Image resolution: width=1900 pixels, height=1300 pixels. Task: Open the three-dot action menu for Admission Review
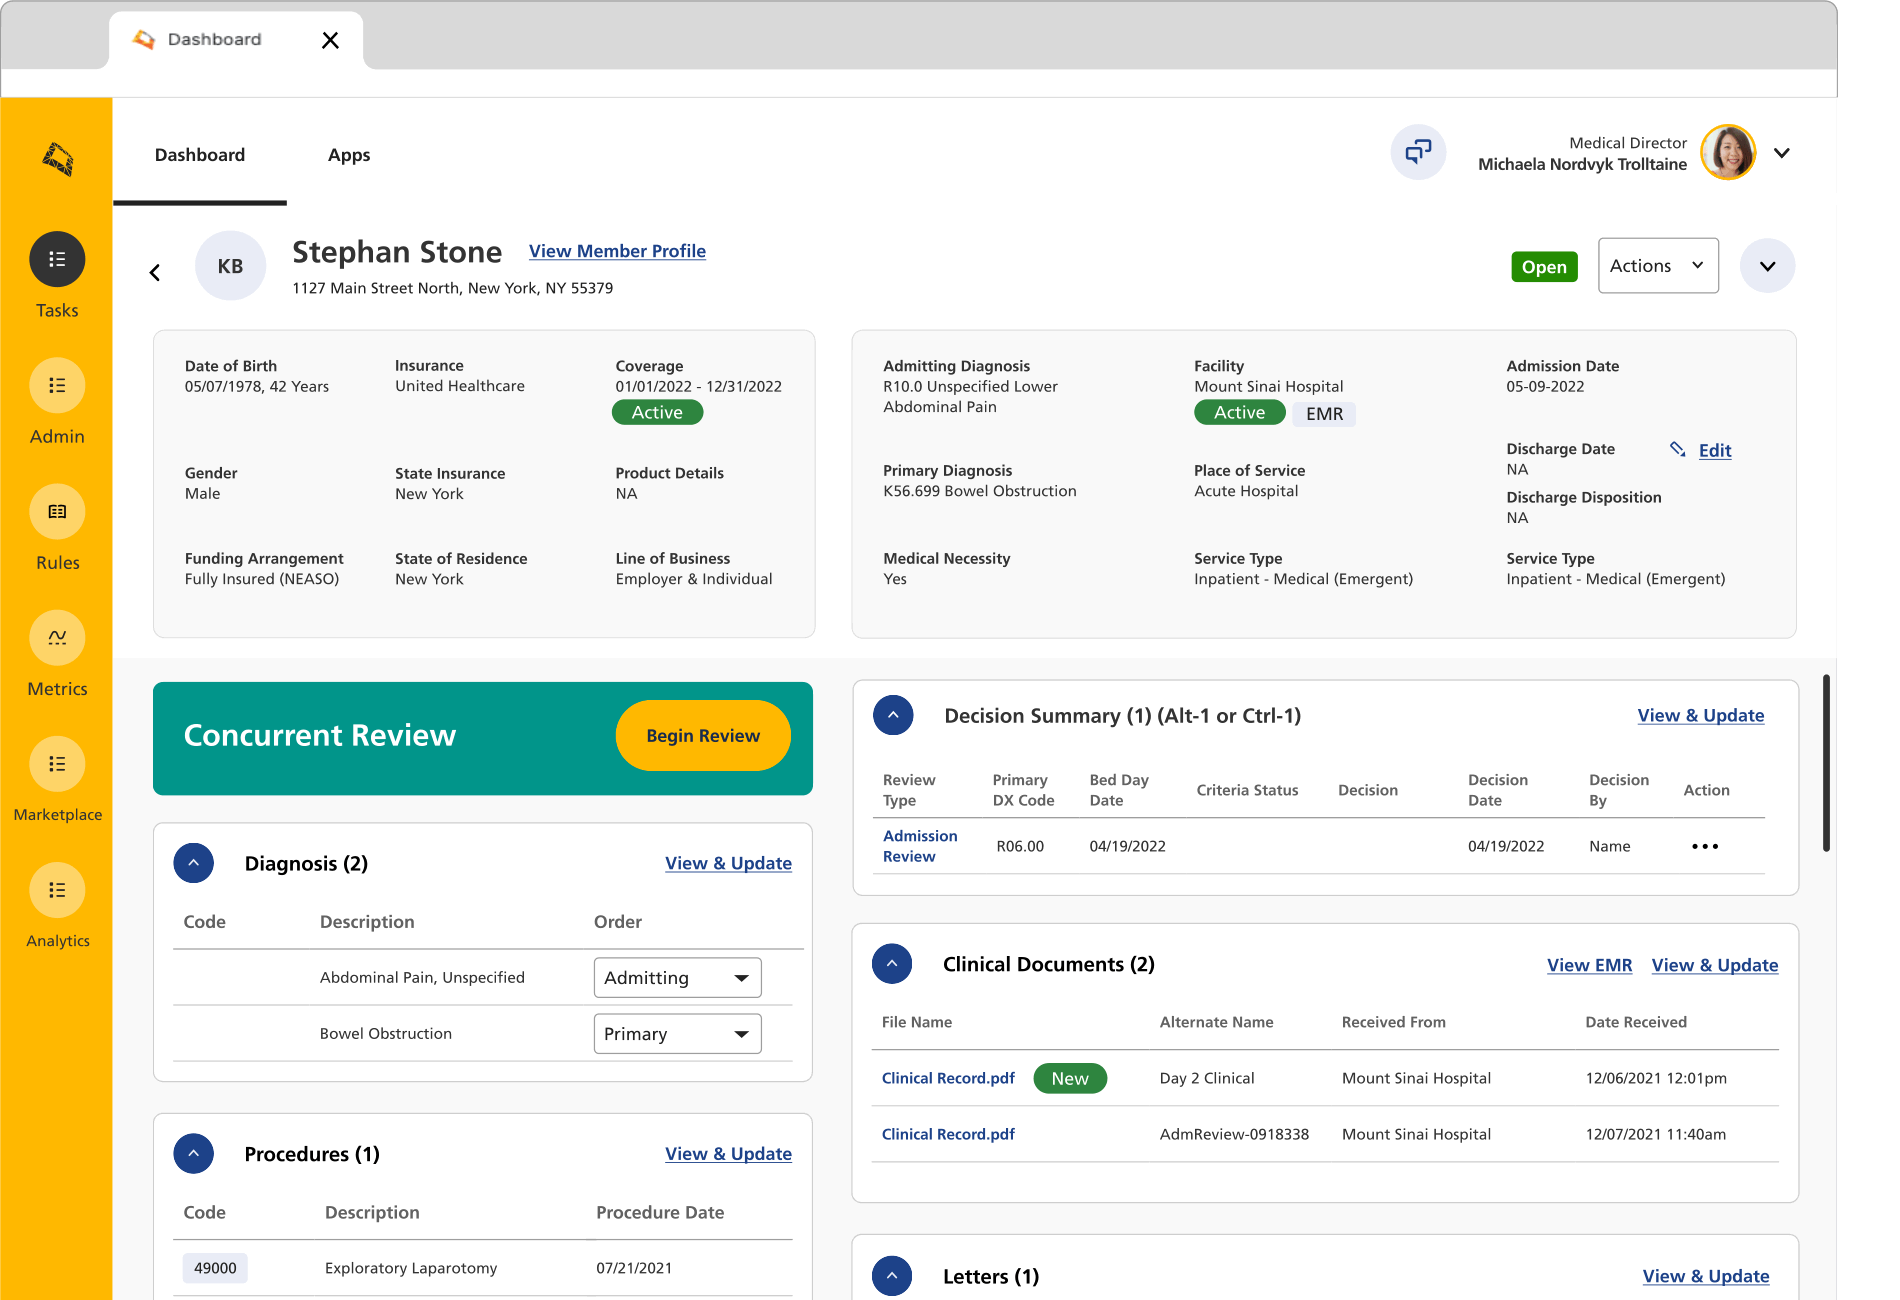coord(1705,846)
